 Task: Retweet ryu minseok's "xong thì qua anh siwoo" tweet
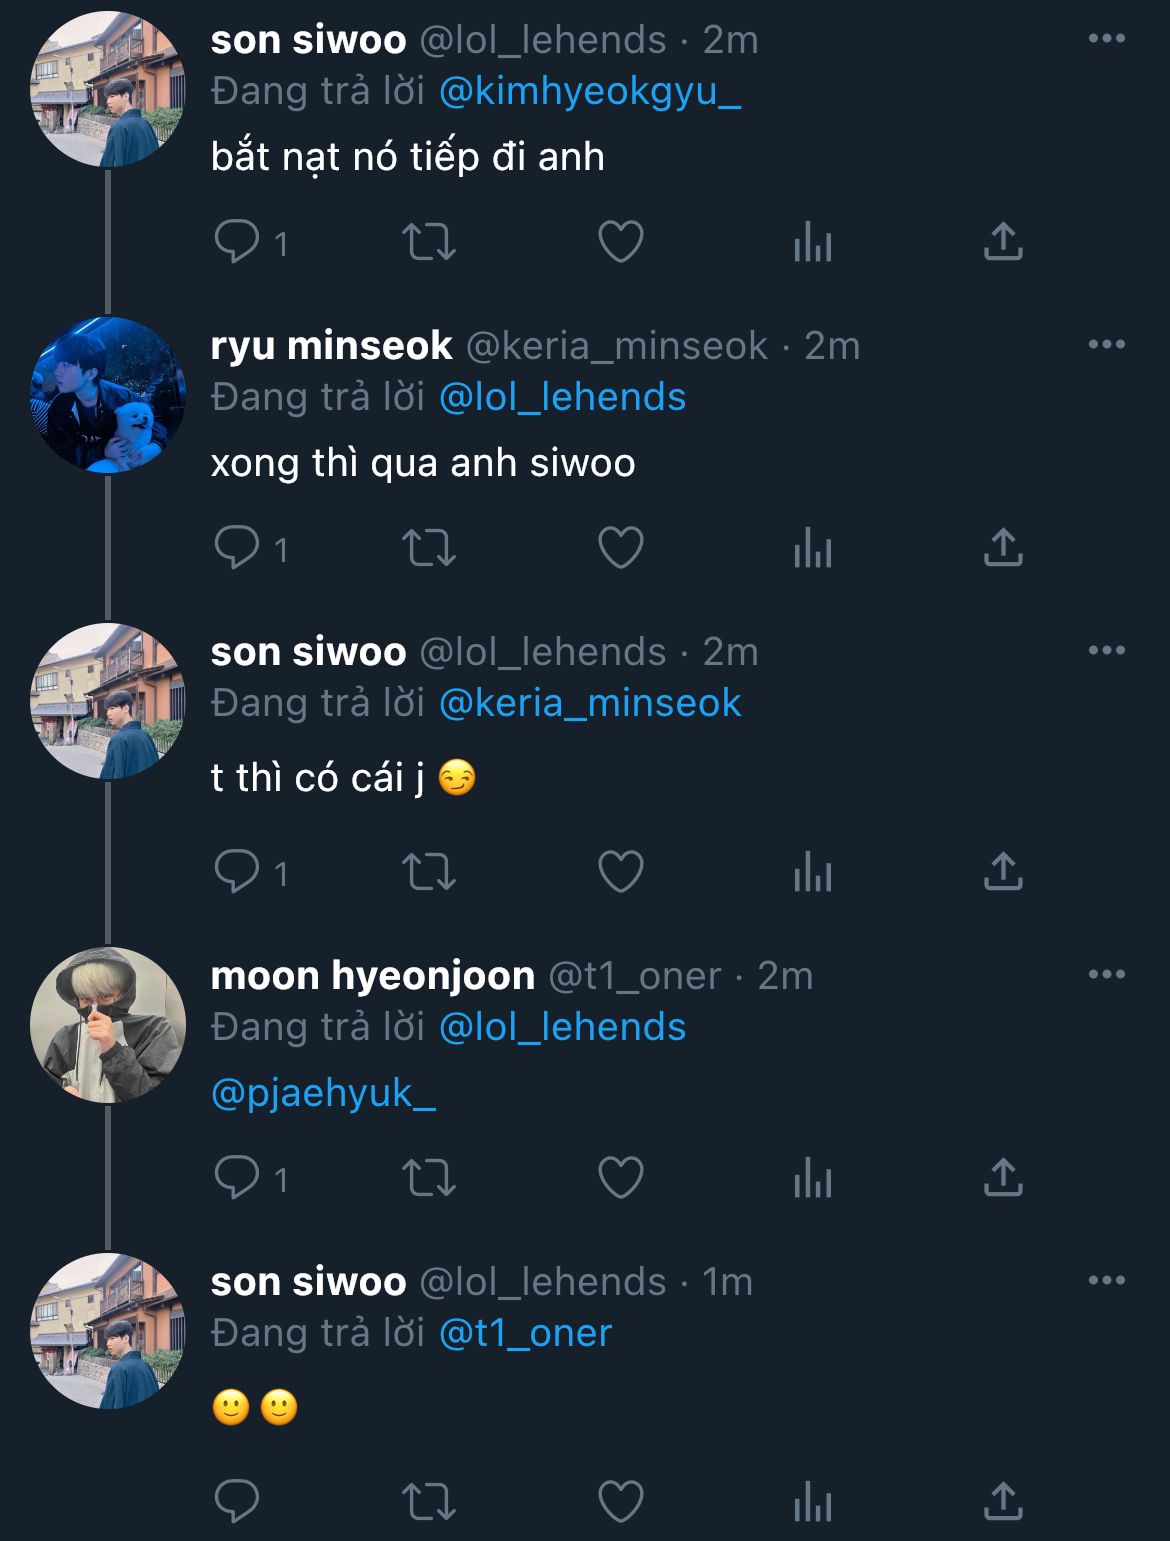[428, 548]
